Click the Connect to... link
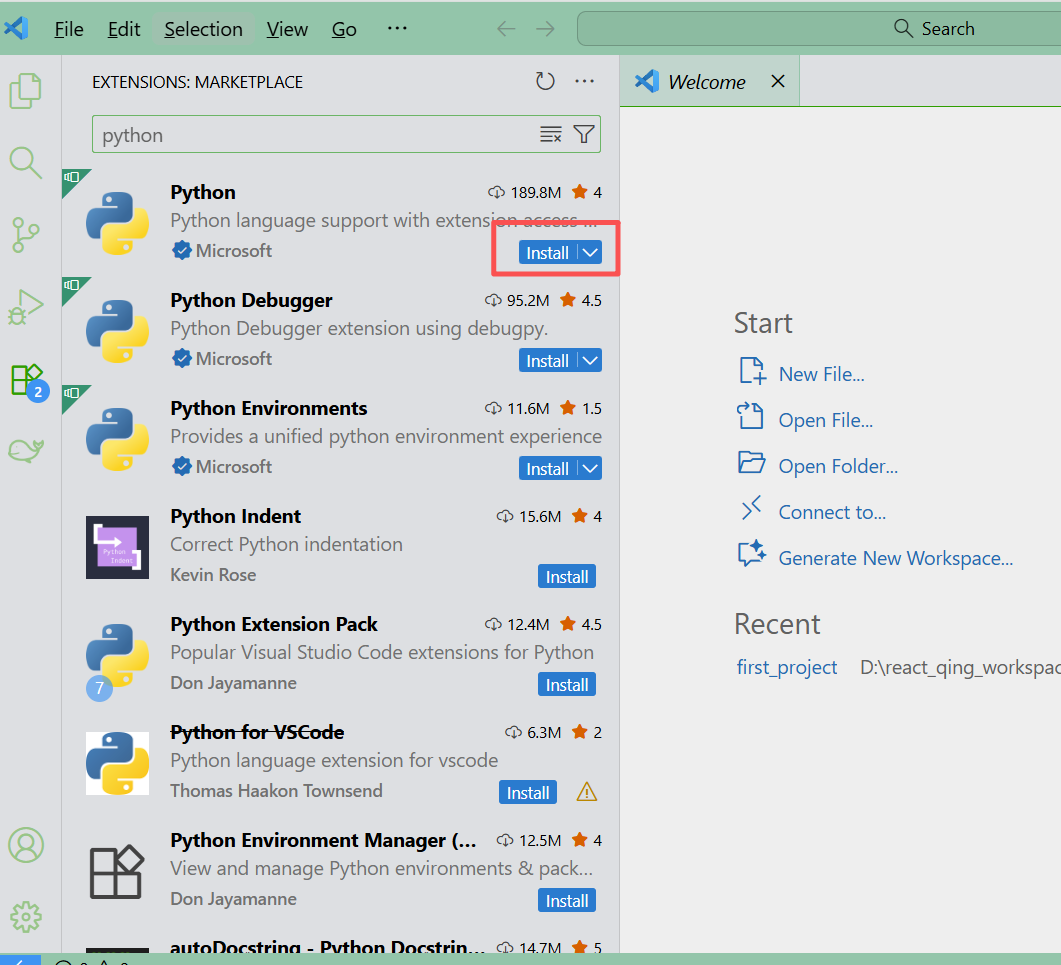The height and width of the screenshot is (965, 1061). pos(832,512)
